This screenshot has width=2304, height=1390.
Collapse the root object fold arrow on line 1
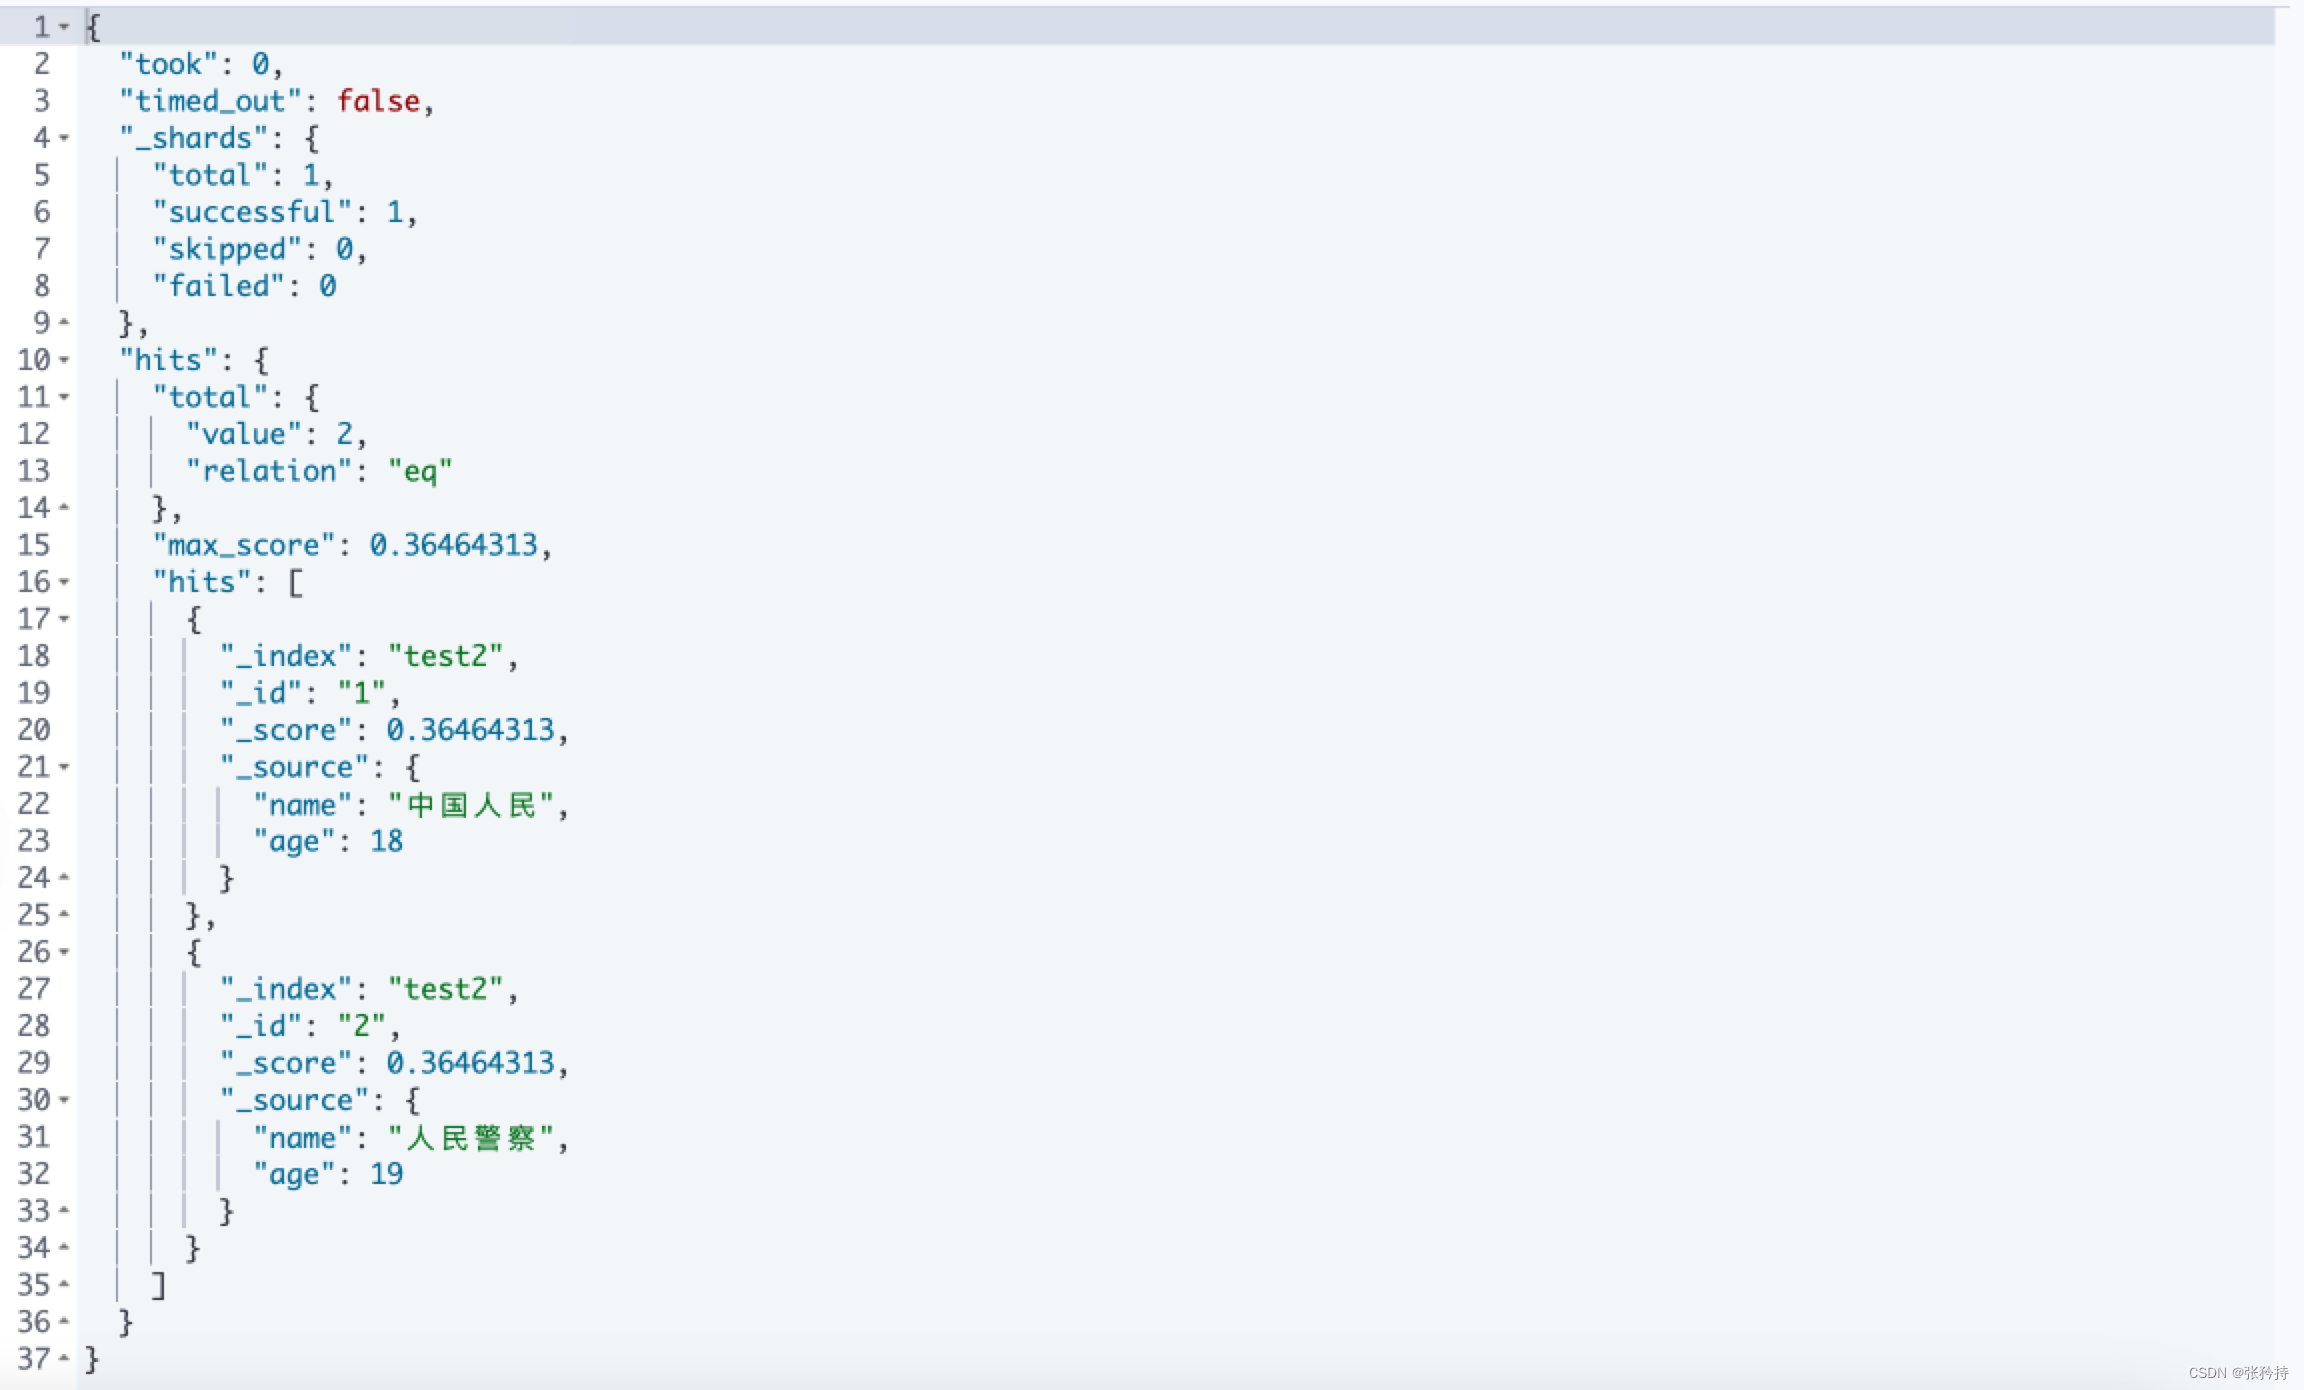[x=64, y=27]
